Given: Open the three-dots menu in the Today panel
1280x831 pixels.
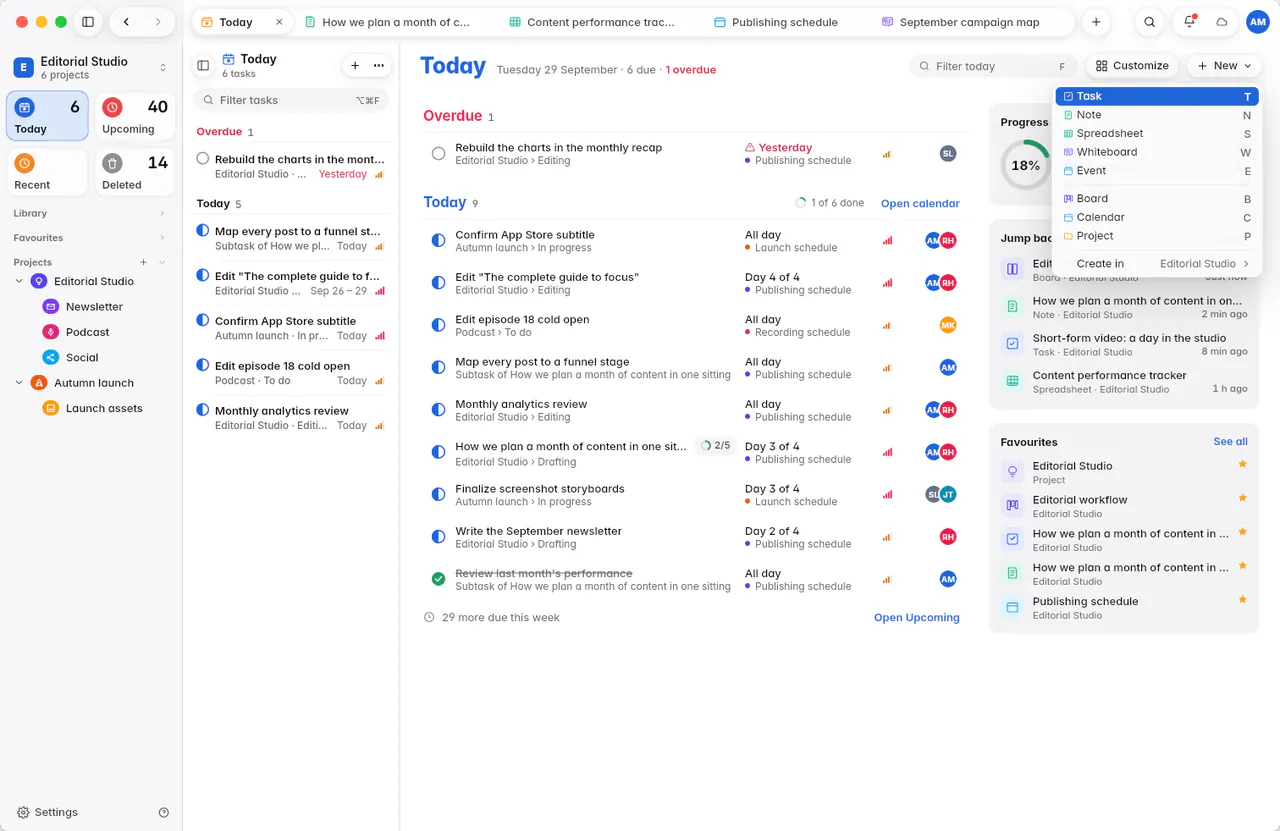Looking at the screenshot, I should (378, 65).
